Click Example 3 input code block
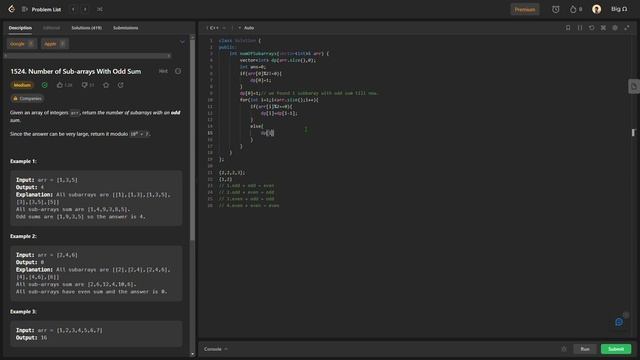 click(96, 334)
